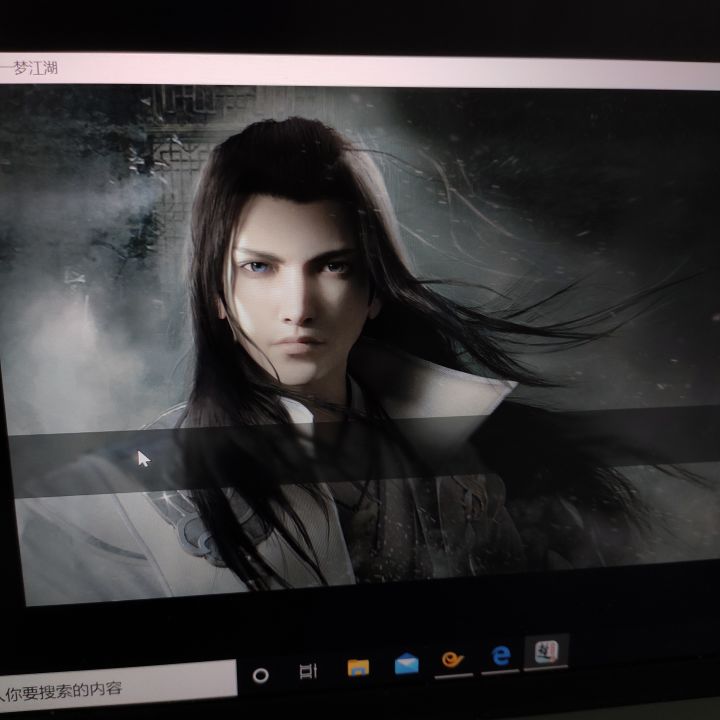Open Microsoft Edge from the taskbar

501,655
